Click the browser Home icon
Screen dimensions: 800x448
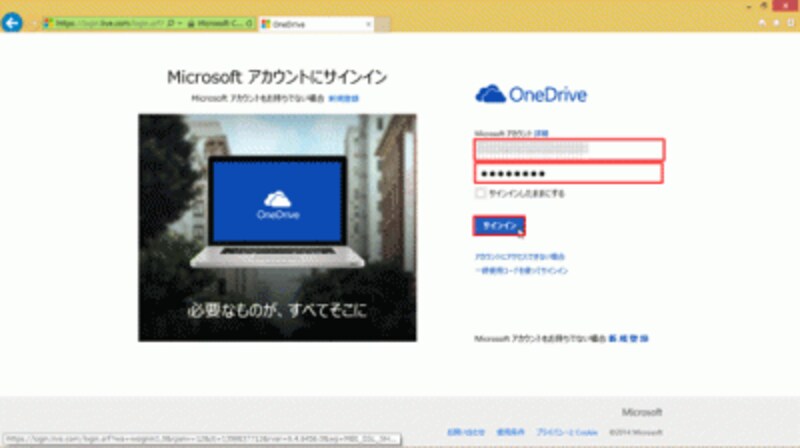tap(762, 23)
